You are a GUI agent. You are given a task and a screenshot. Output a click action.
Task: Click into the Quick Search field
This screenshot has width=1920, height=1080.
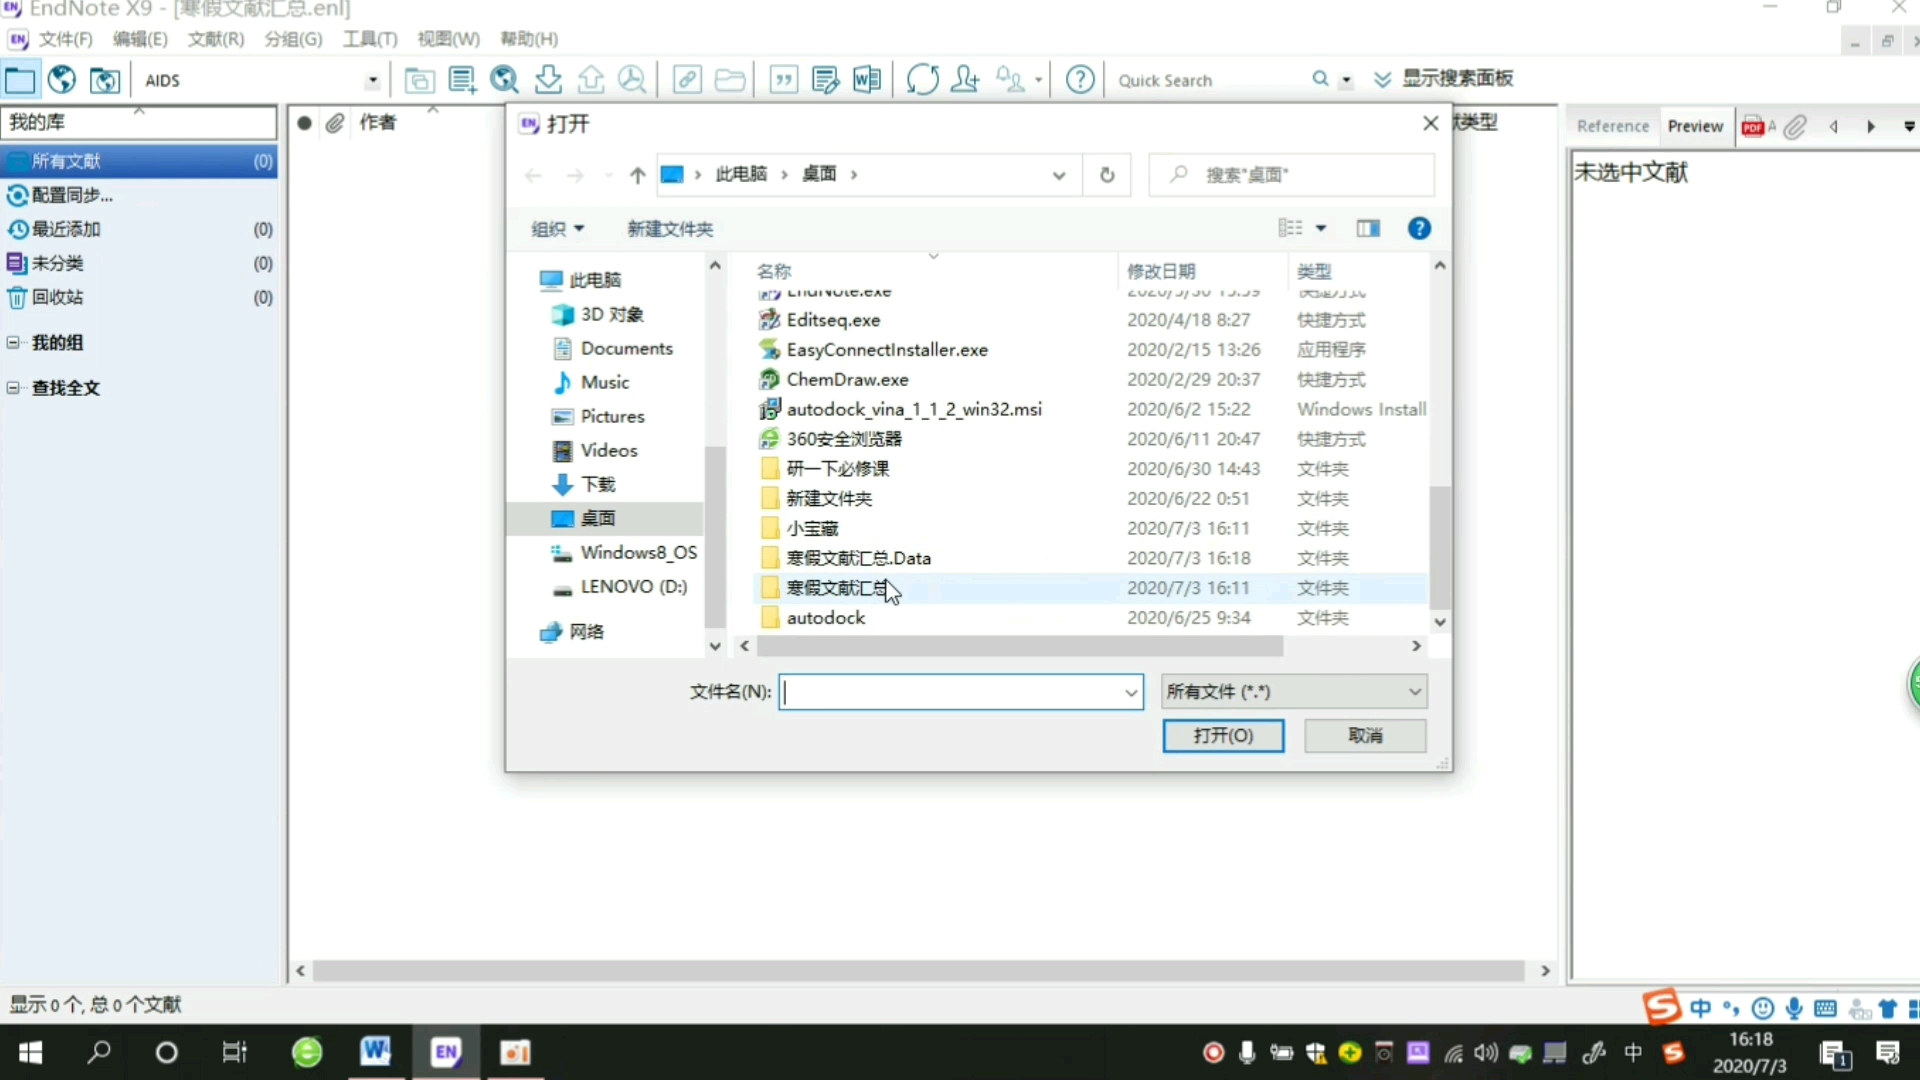pos(1208,80)
